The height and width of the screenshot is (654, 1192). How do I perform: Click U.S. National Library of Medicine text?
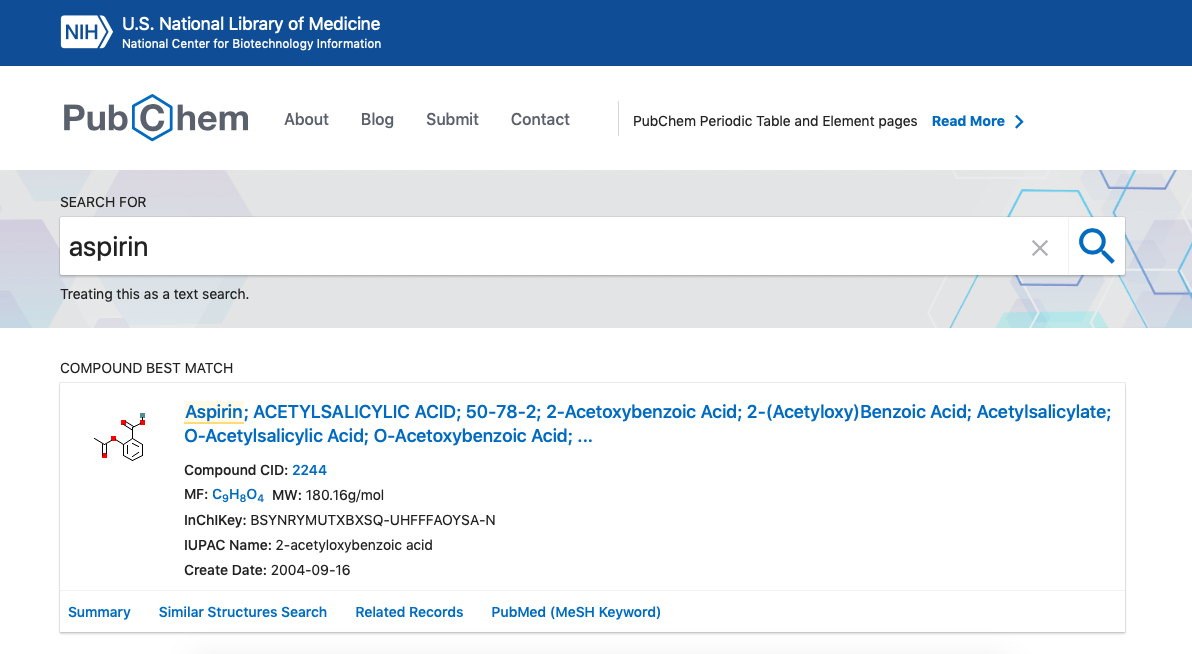tap(251, 24)
